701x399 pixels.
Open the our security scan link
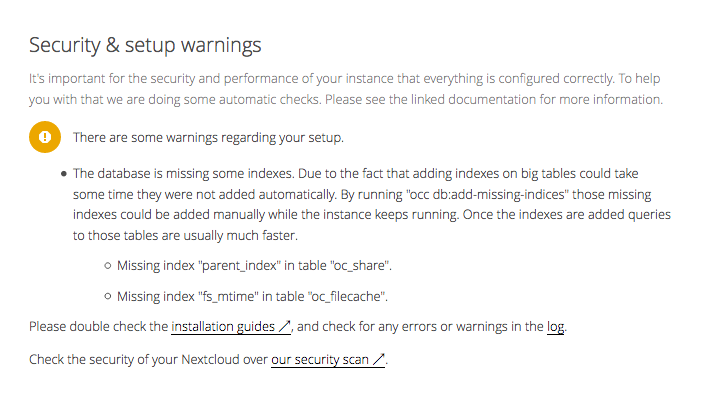[x=328, y=360]
